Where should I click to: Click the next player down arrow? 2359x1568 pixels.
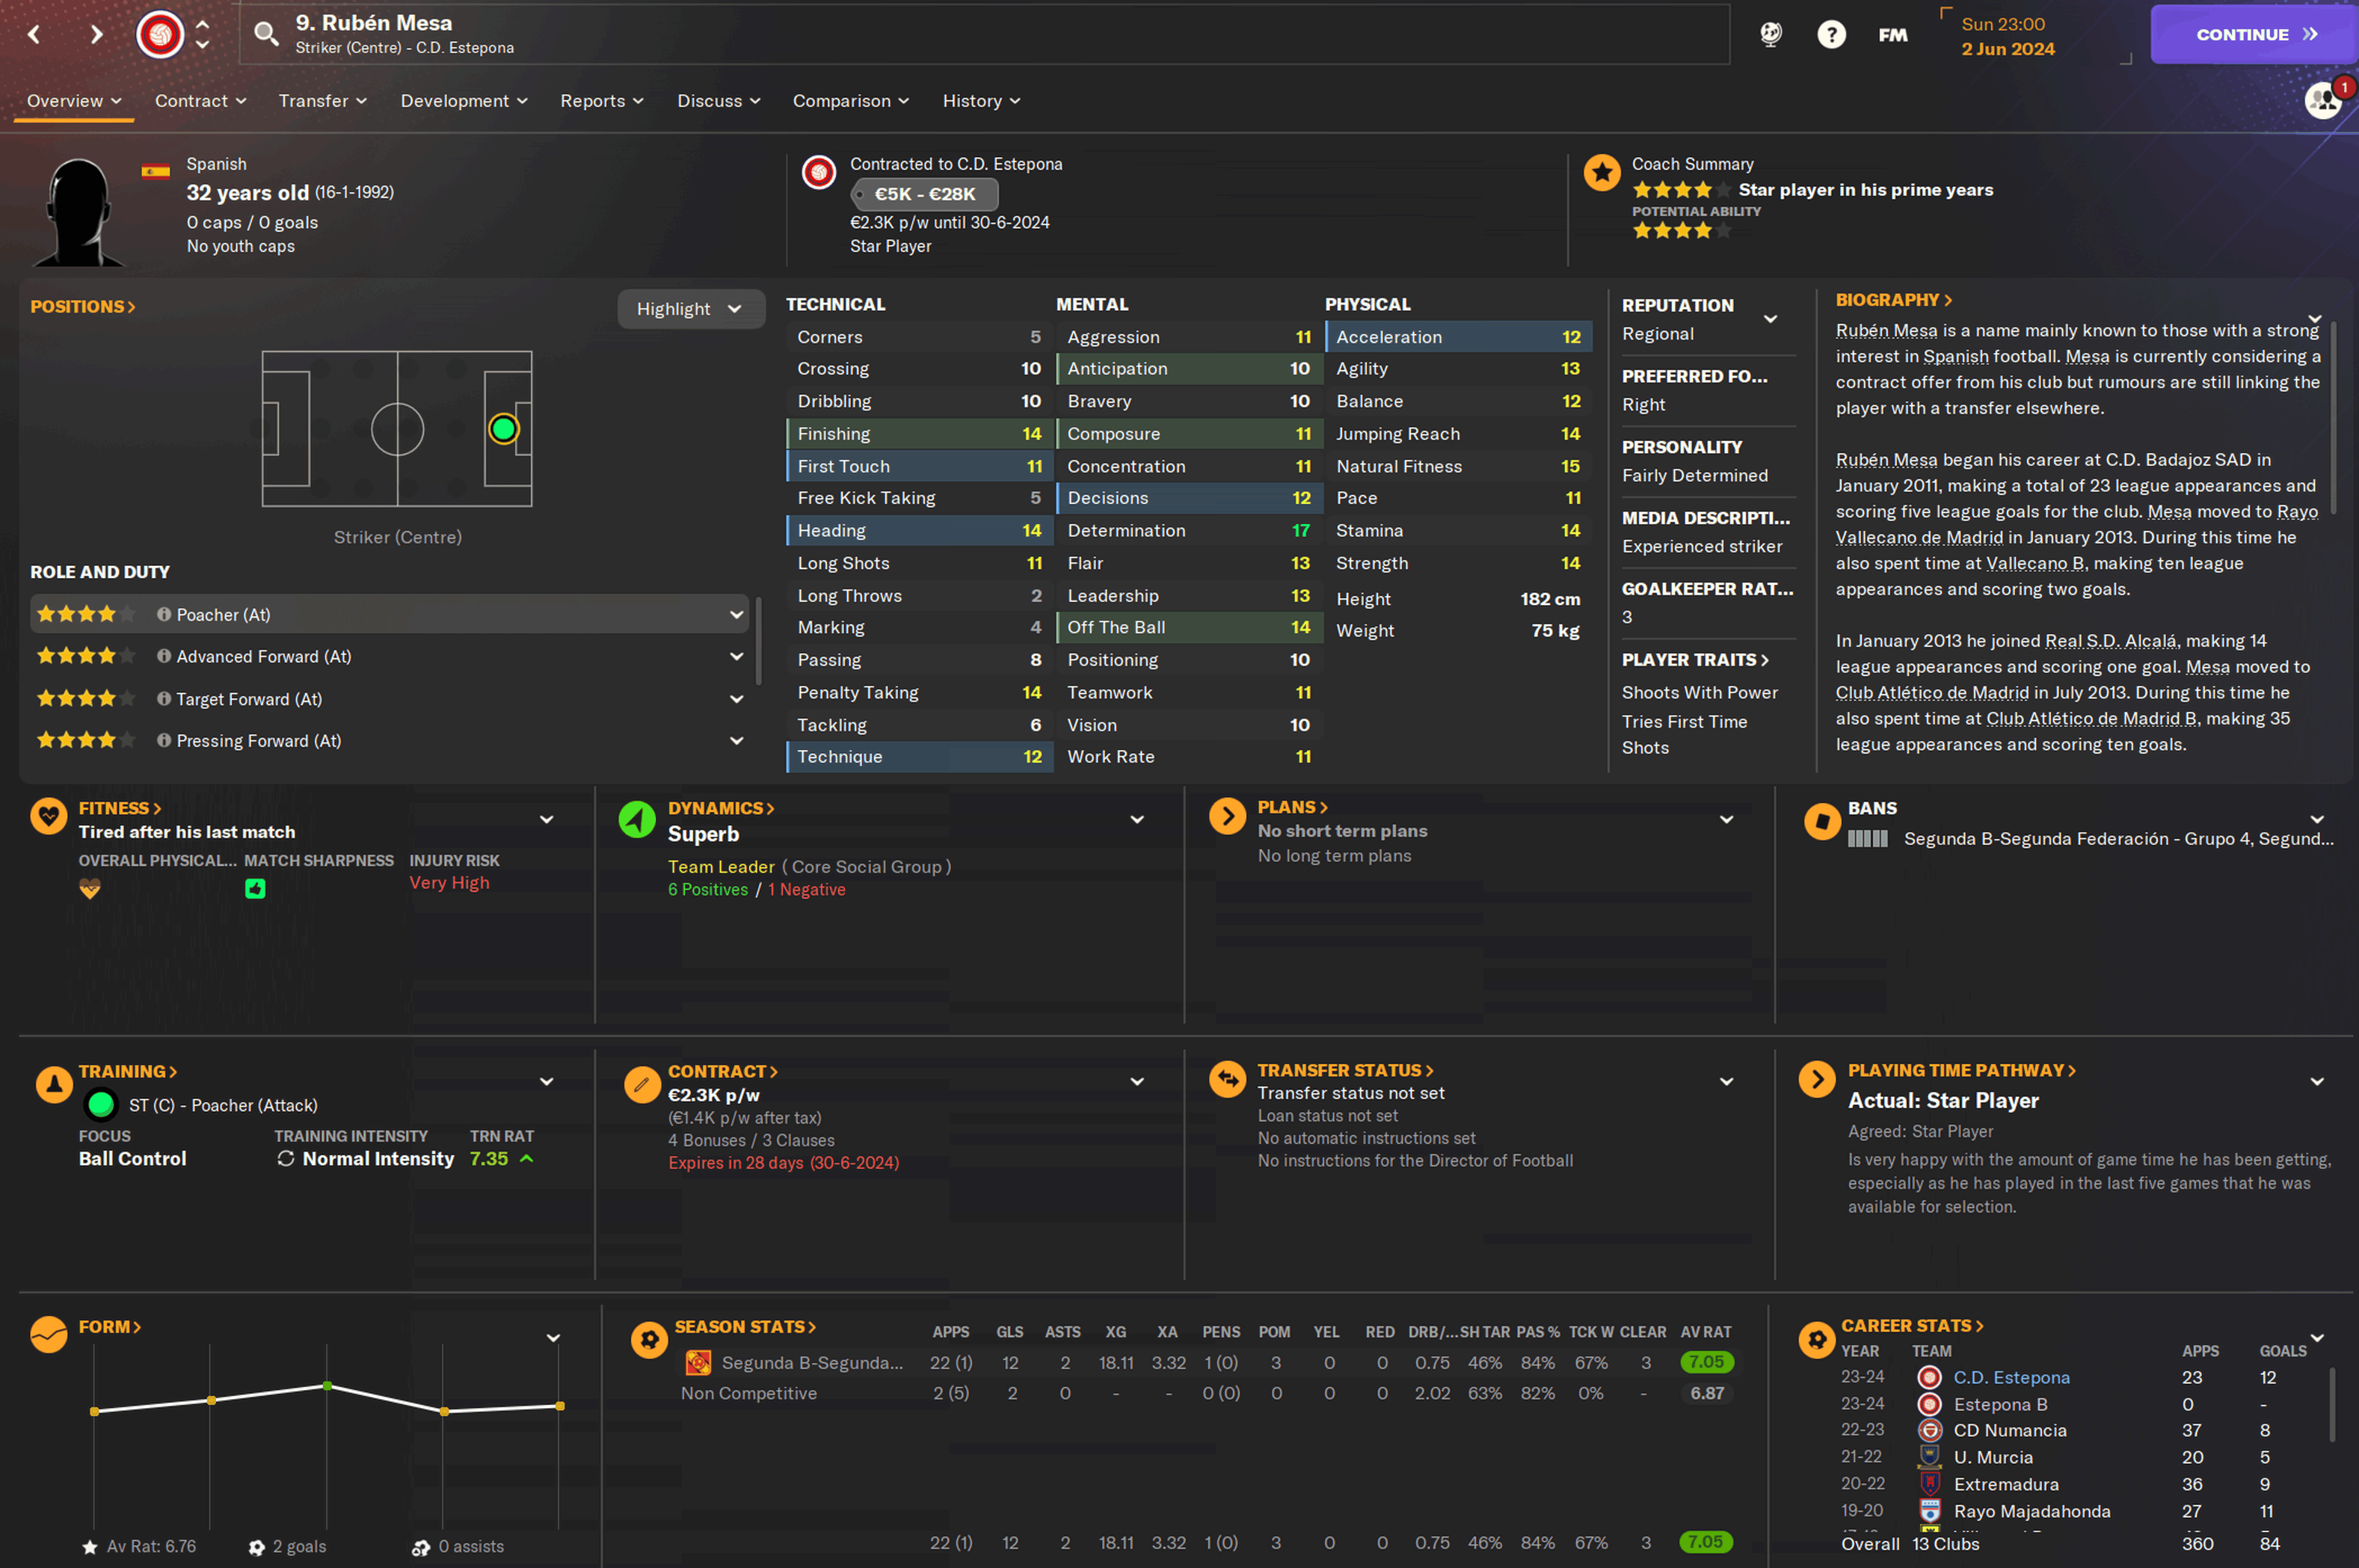click(203, 45)
